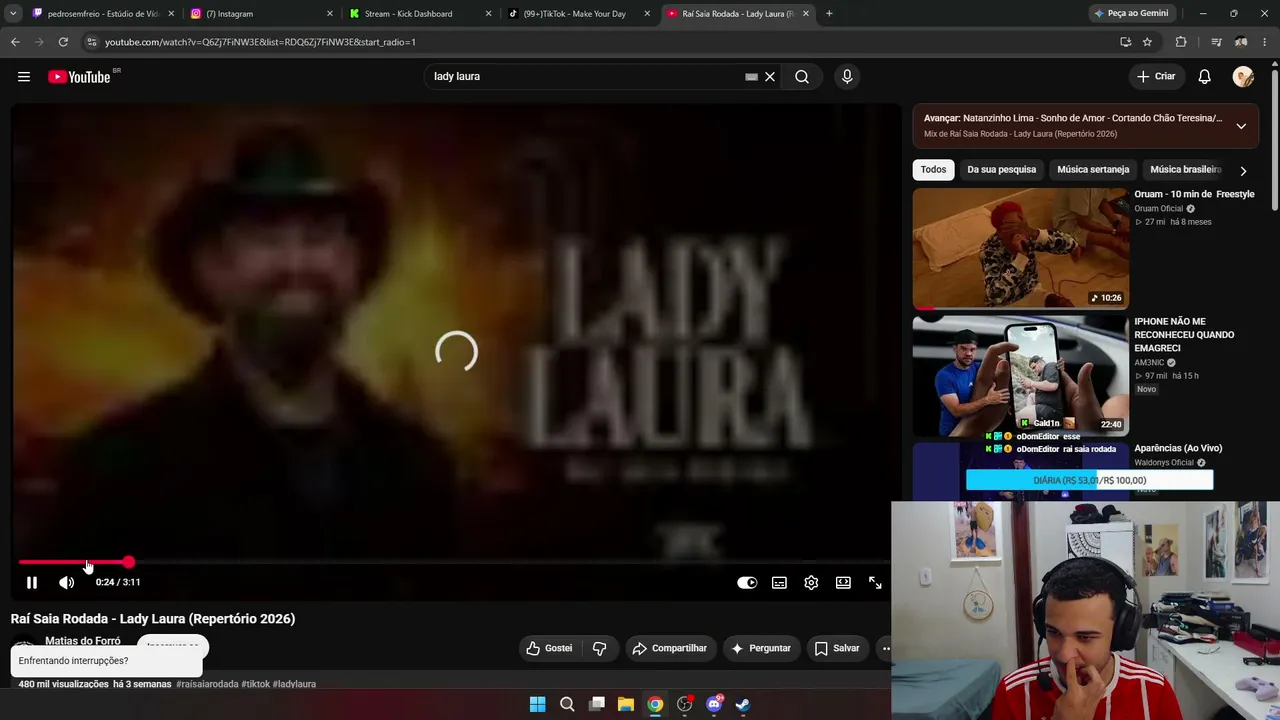Share the video via Compartilhar

[x=669, y=648]
